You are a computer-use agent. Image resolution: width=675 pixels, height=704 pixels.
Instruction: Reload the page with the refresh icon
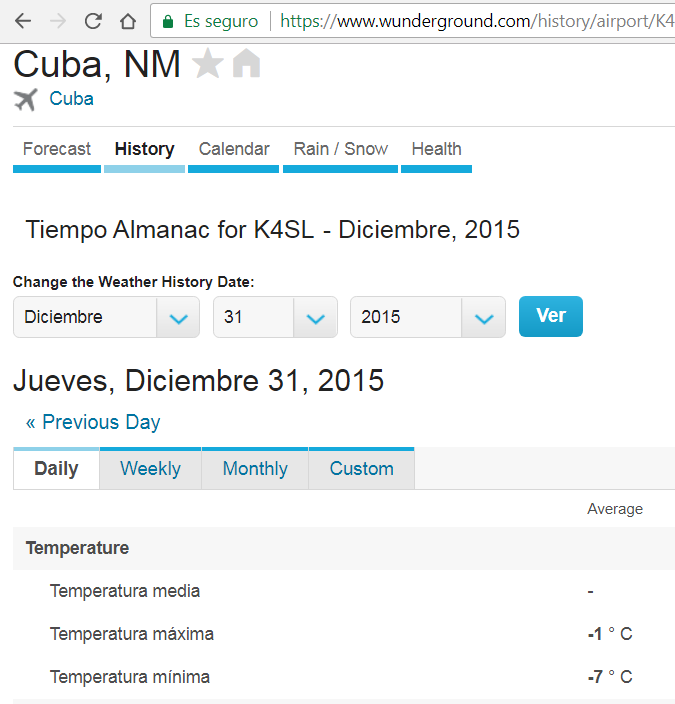point(93,21)
